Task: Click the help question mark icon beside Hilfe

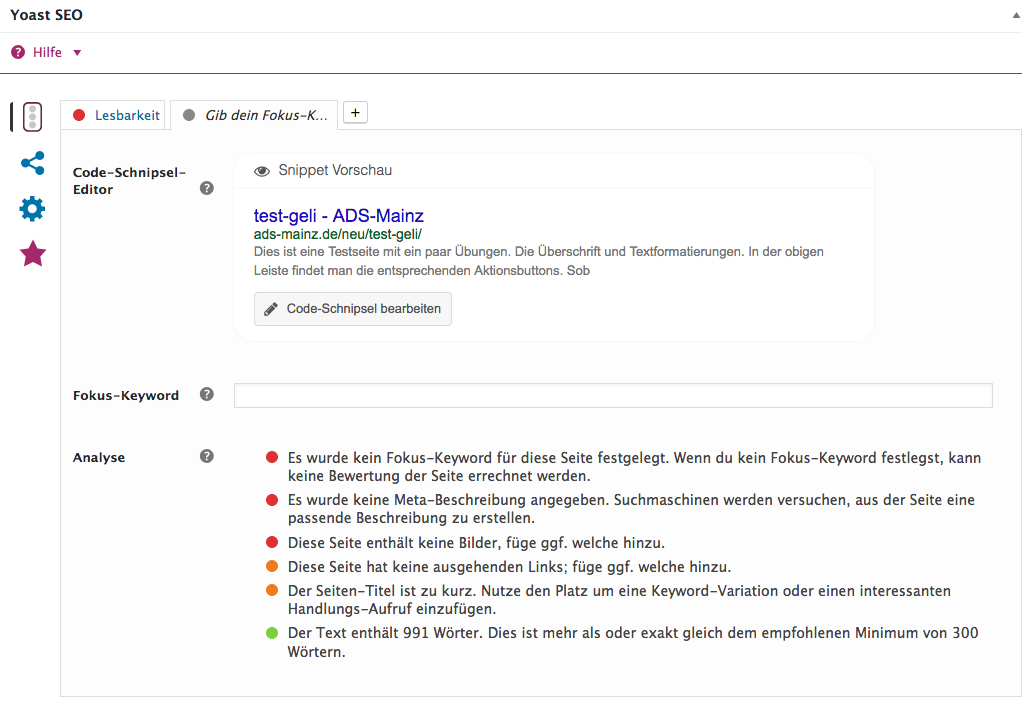Action: [18, 52]
